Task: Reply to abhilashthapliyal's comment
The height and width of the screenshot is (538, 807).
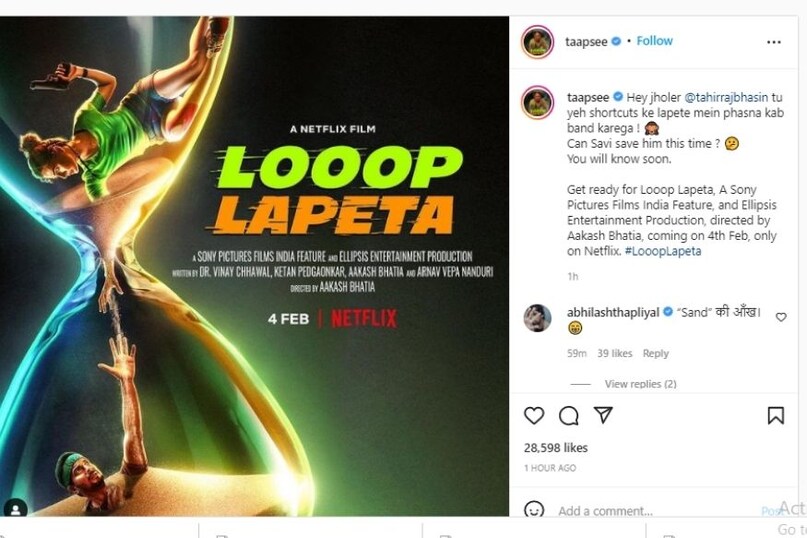Action: tap(655, 353)
